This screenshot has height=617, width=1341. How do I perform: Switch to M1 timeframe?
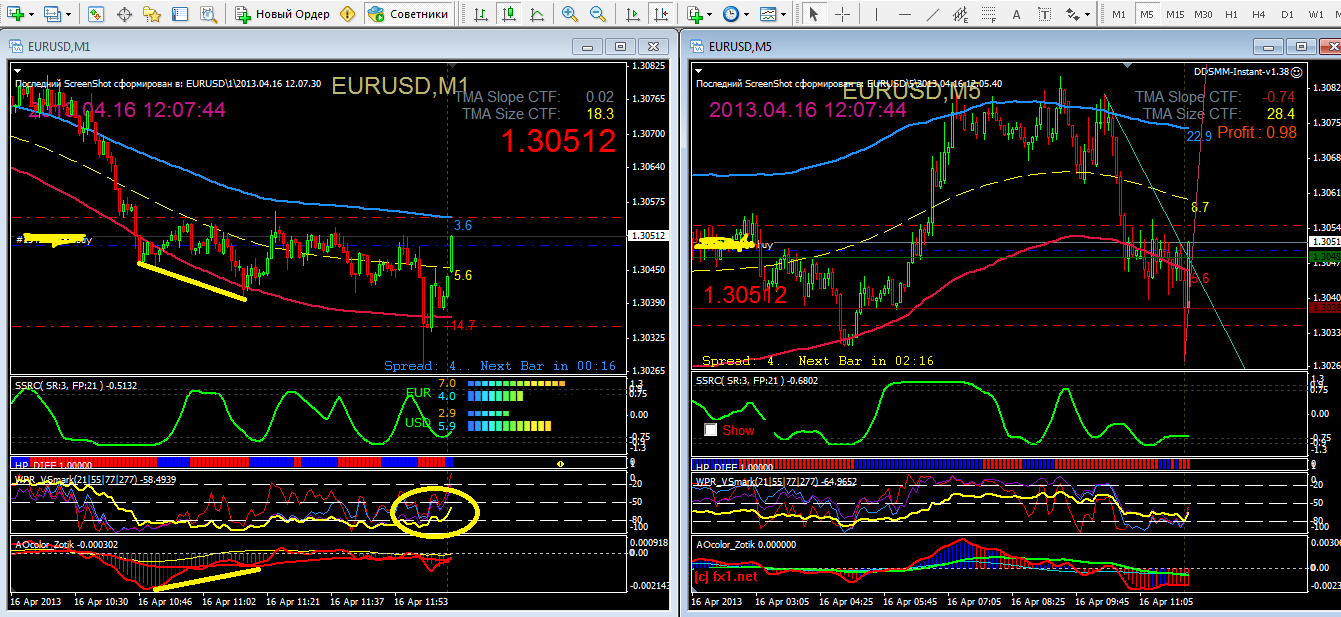1118,14
